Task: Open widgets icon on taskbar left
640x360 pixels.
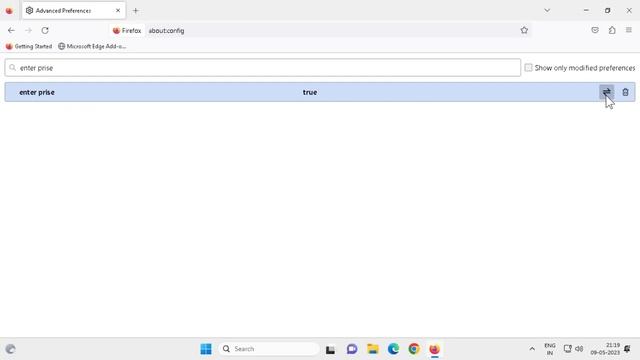Action: click(x=11, y=349)
